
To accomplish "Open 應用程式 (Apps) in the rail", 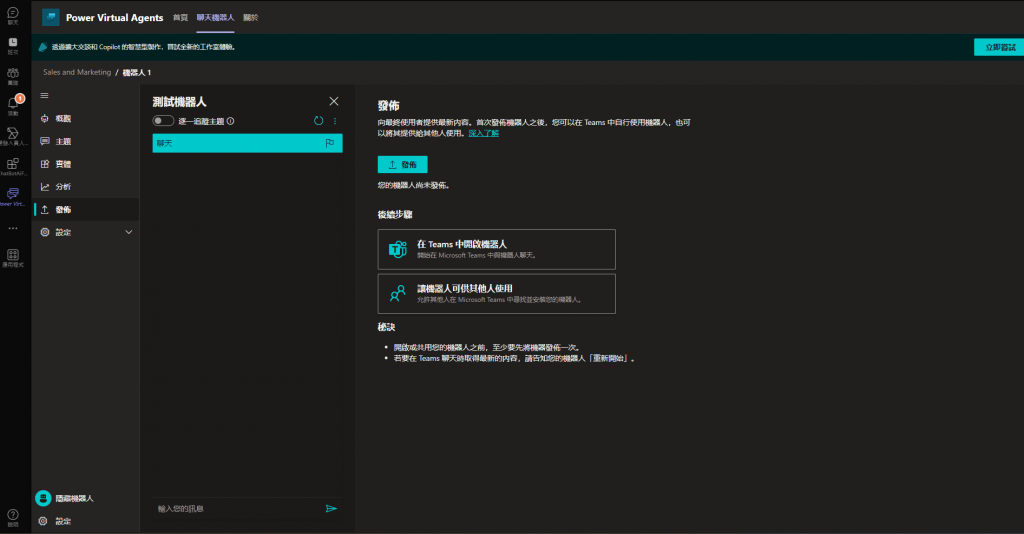I will point(12,258).
